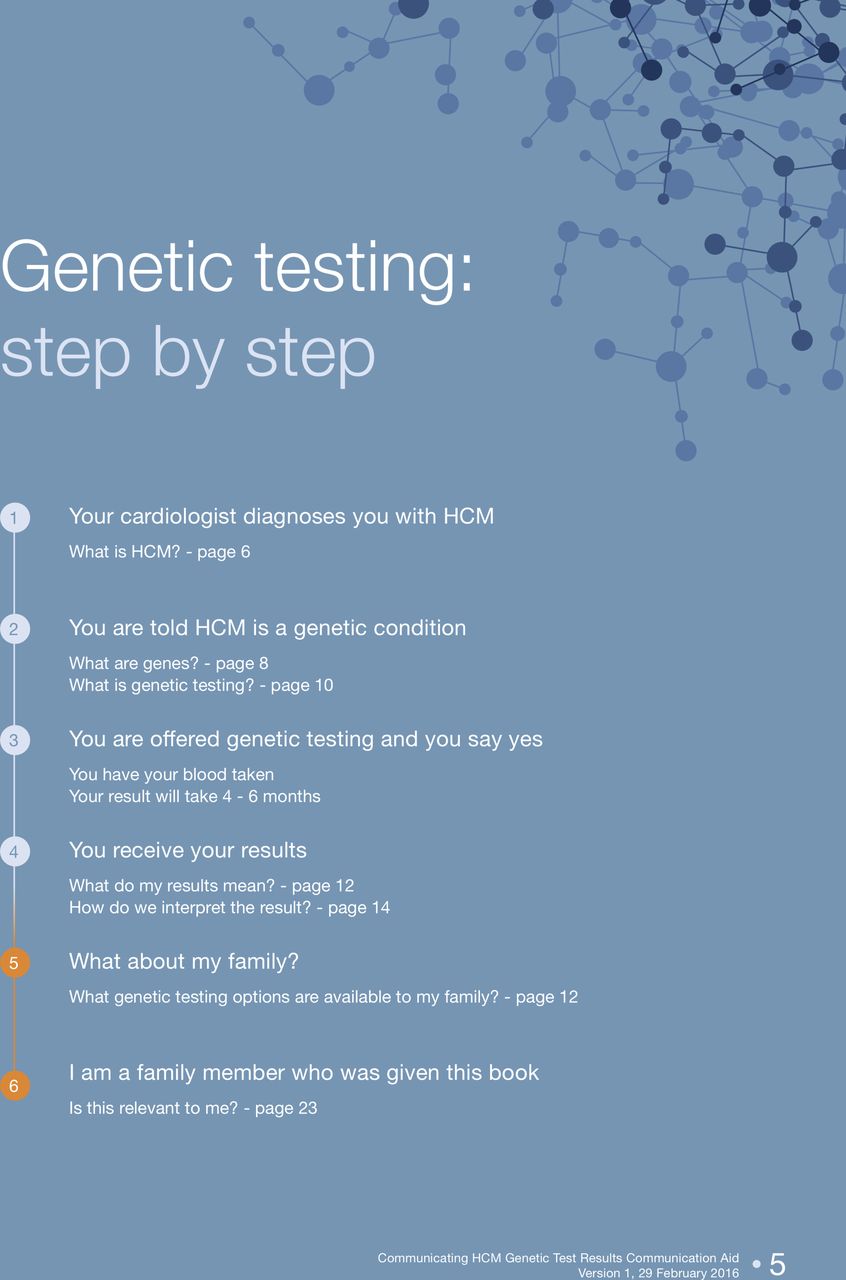Screen dimensions: 846x1280
Task: Click the step 1 circle marker
Action: tap(14, 518)
